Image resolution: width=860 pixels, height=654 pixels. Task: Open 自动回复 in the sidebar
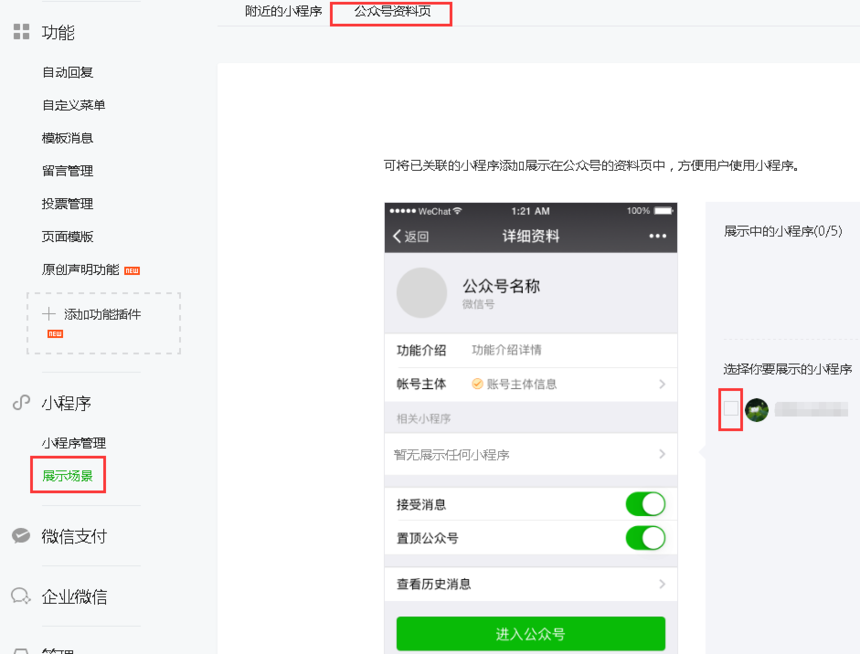67,72
